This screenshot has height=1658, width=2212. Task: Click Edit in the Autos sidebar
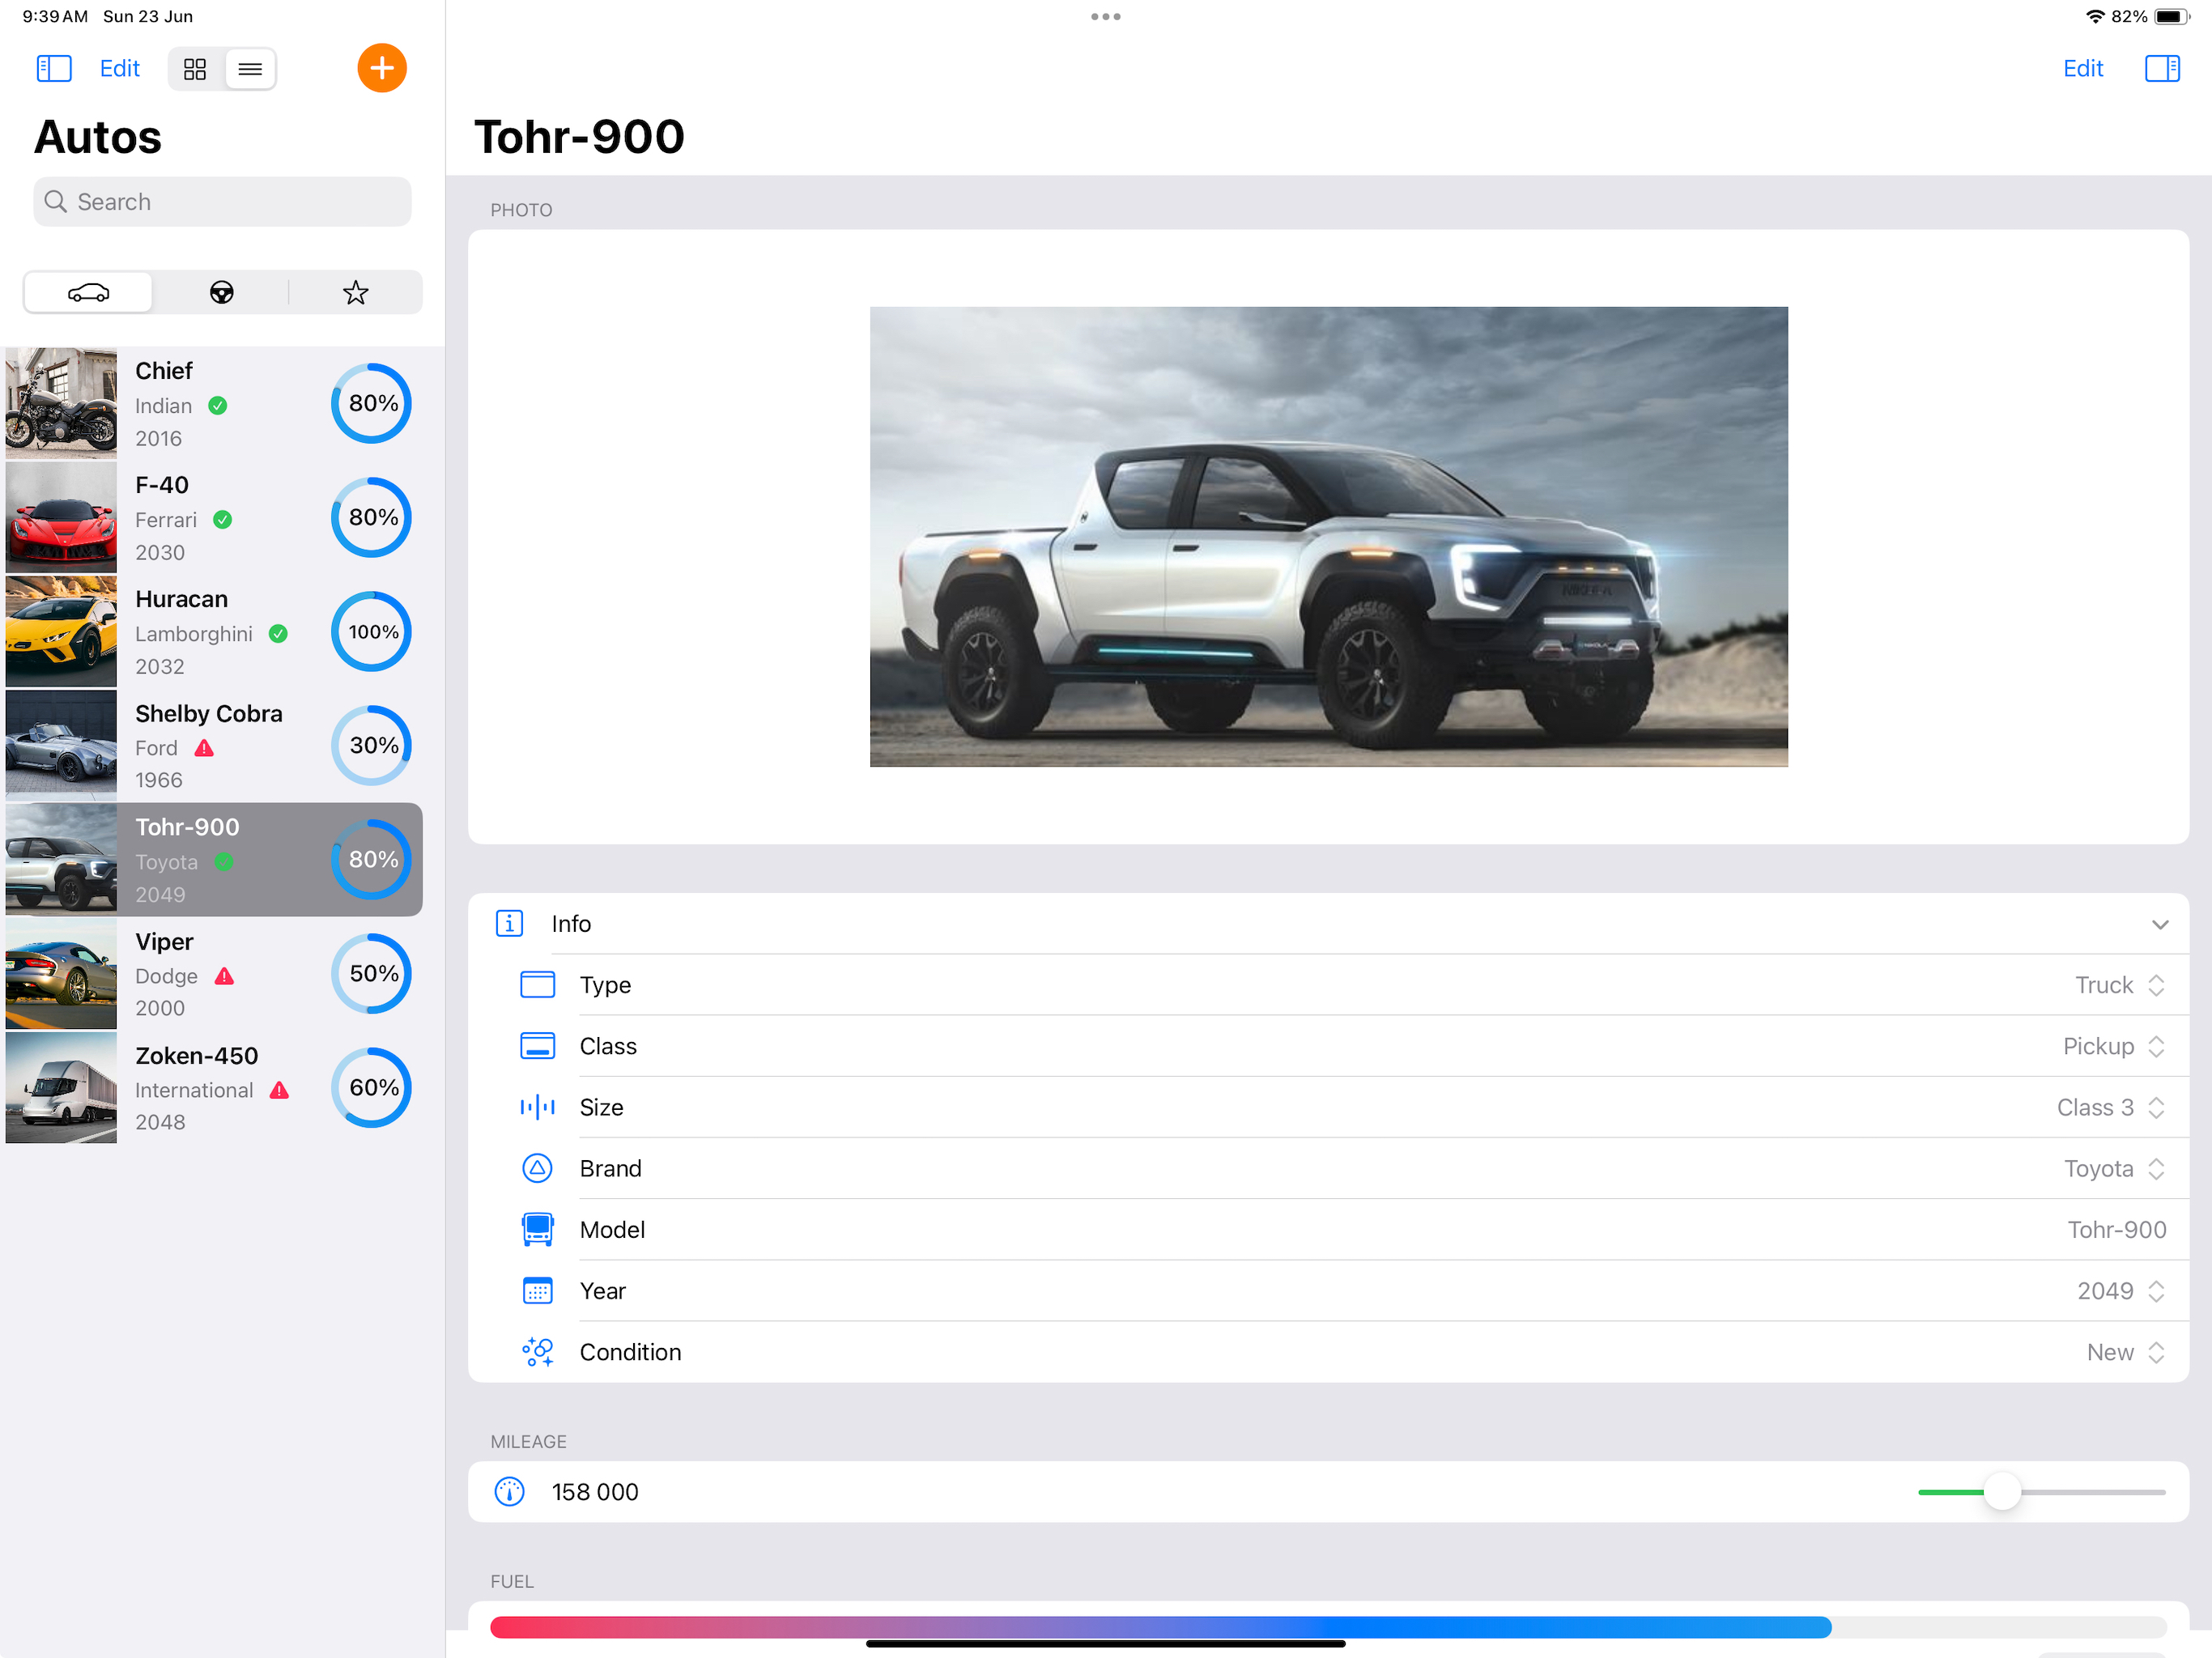coord(119,68)
